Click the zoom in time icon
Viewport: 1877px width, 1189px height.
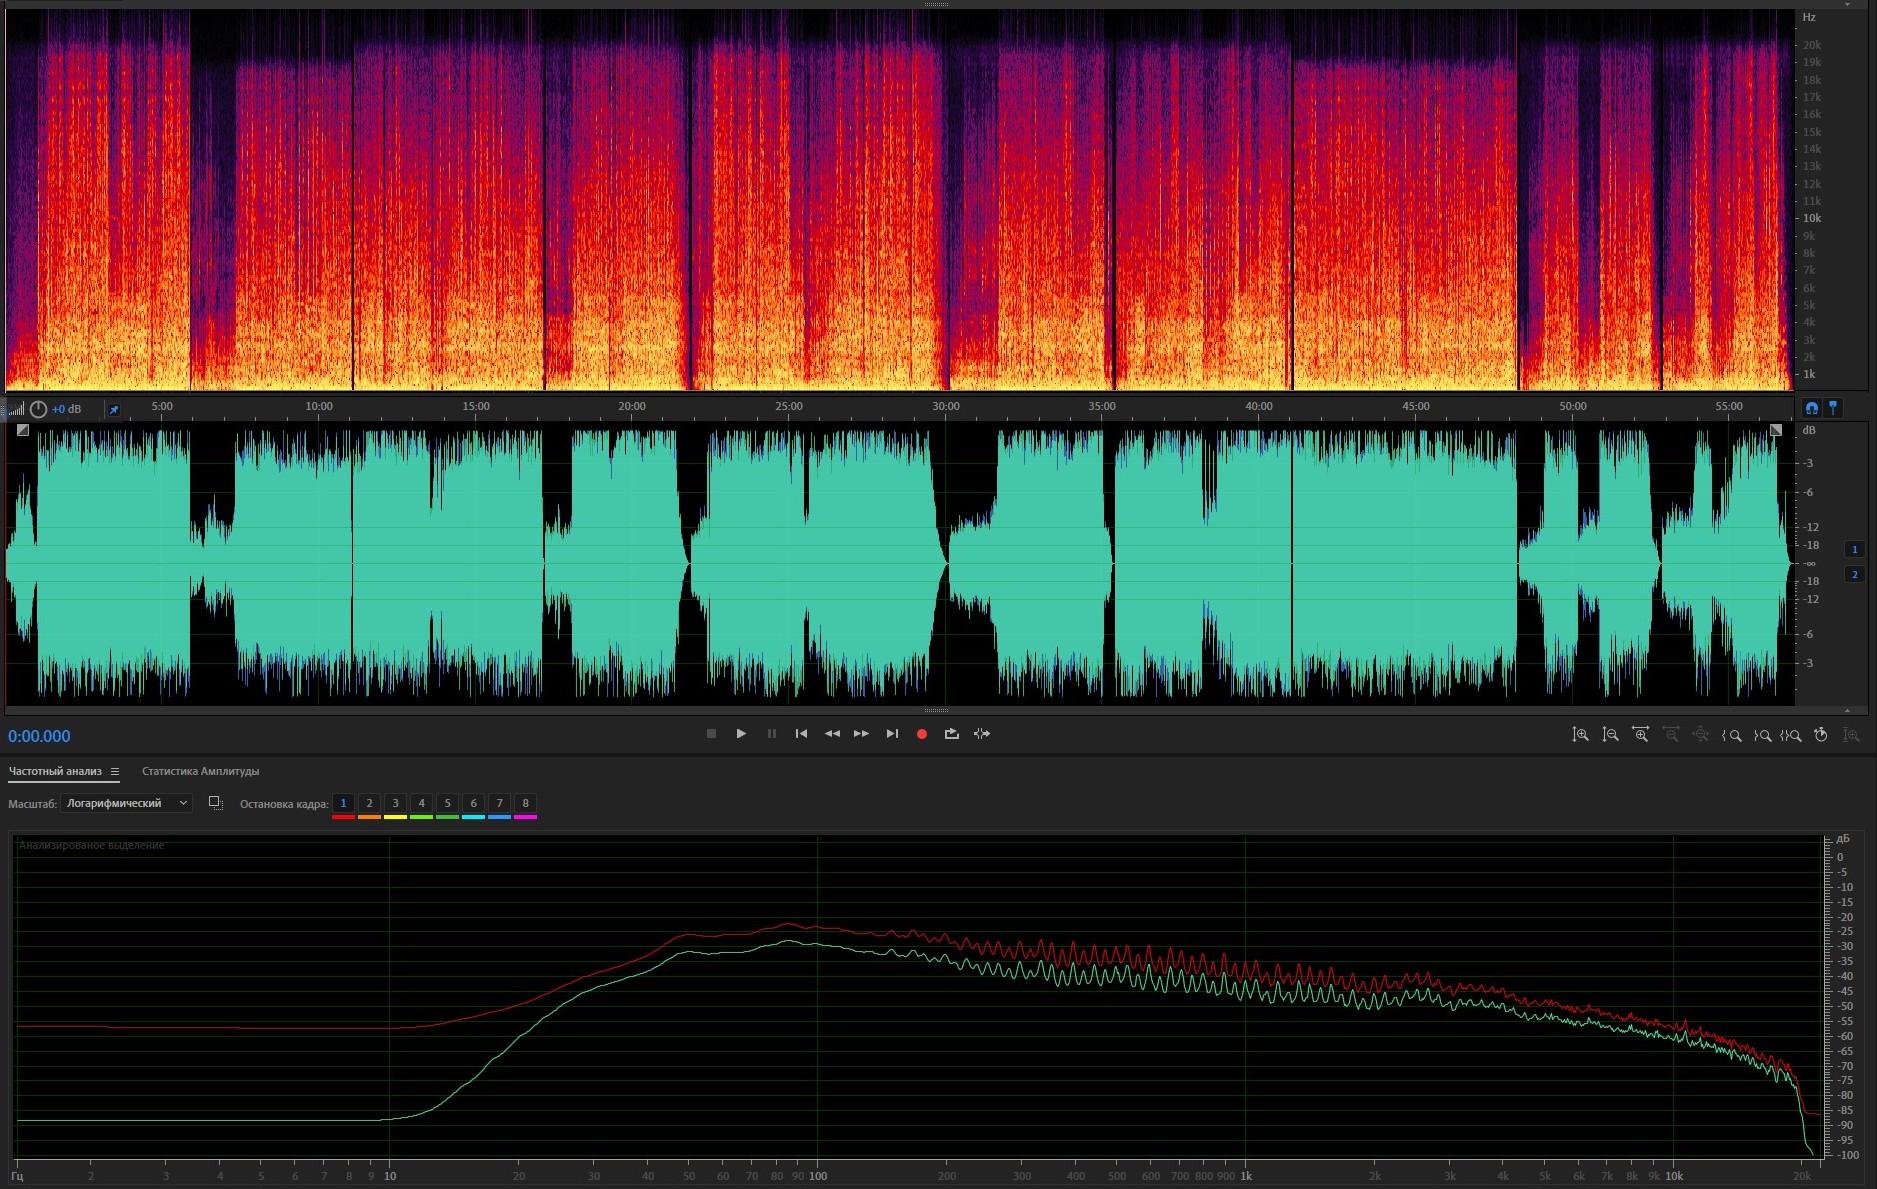(1640, 735)
